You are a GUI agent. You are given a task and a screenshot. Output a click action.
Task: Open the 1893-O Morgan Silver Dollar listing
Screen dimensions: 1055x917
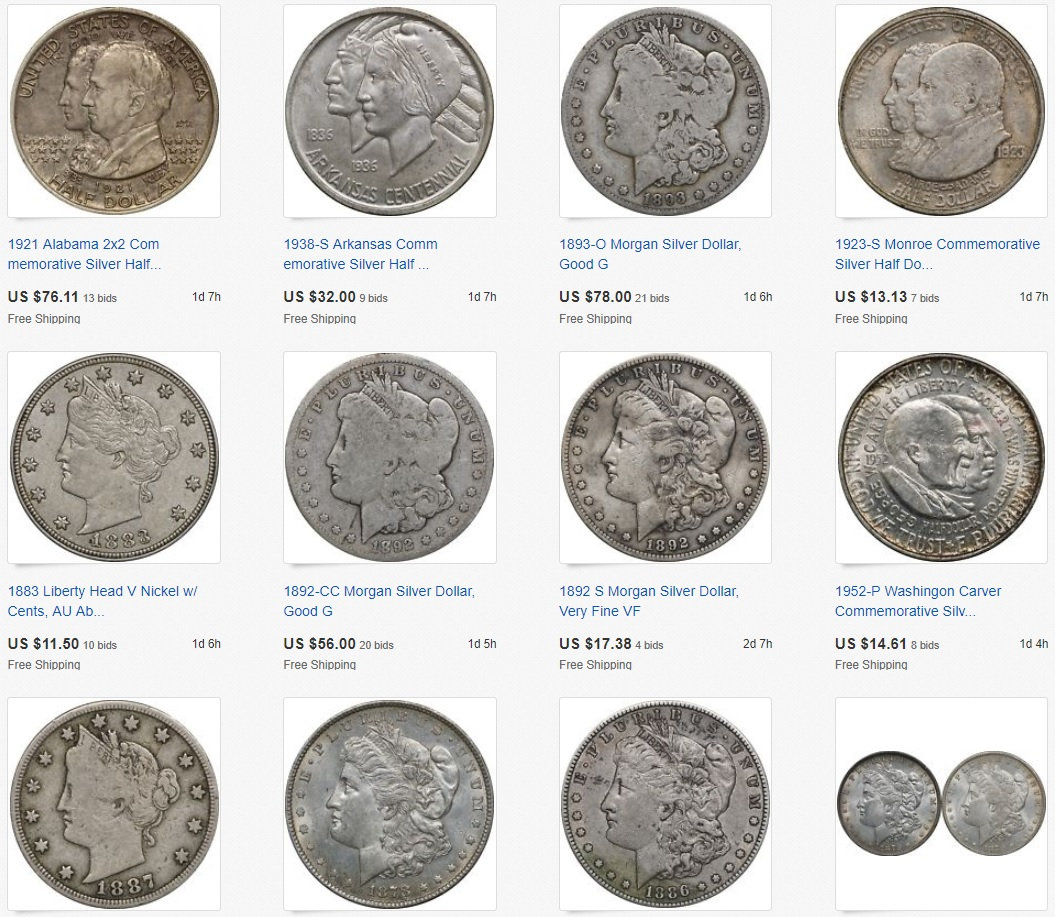pyautogui.click(x=650, y=254)
